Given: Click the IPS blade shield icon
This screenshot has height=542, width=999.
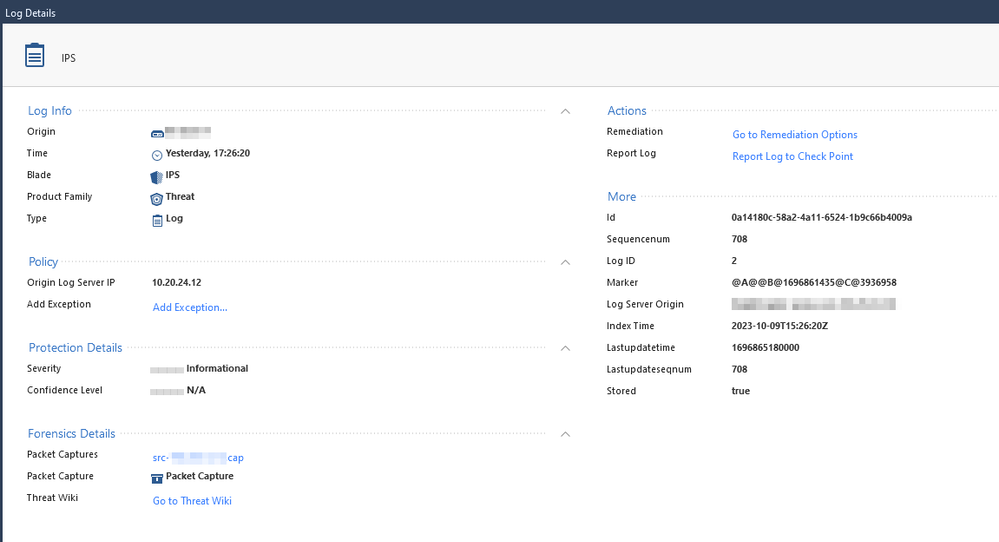Looking at the screenshot, I should click(x=157, y=176).
